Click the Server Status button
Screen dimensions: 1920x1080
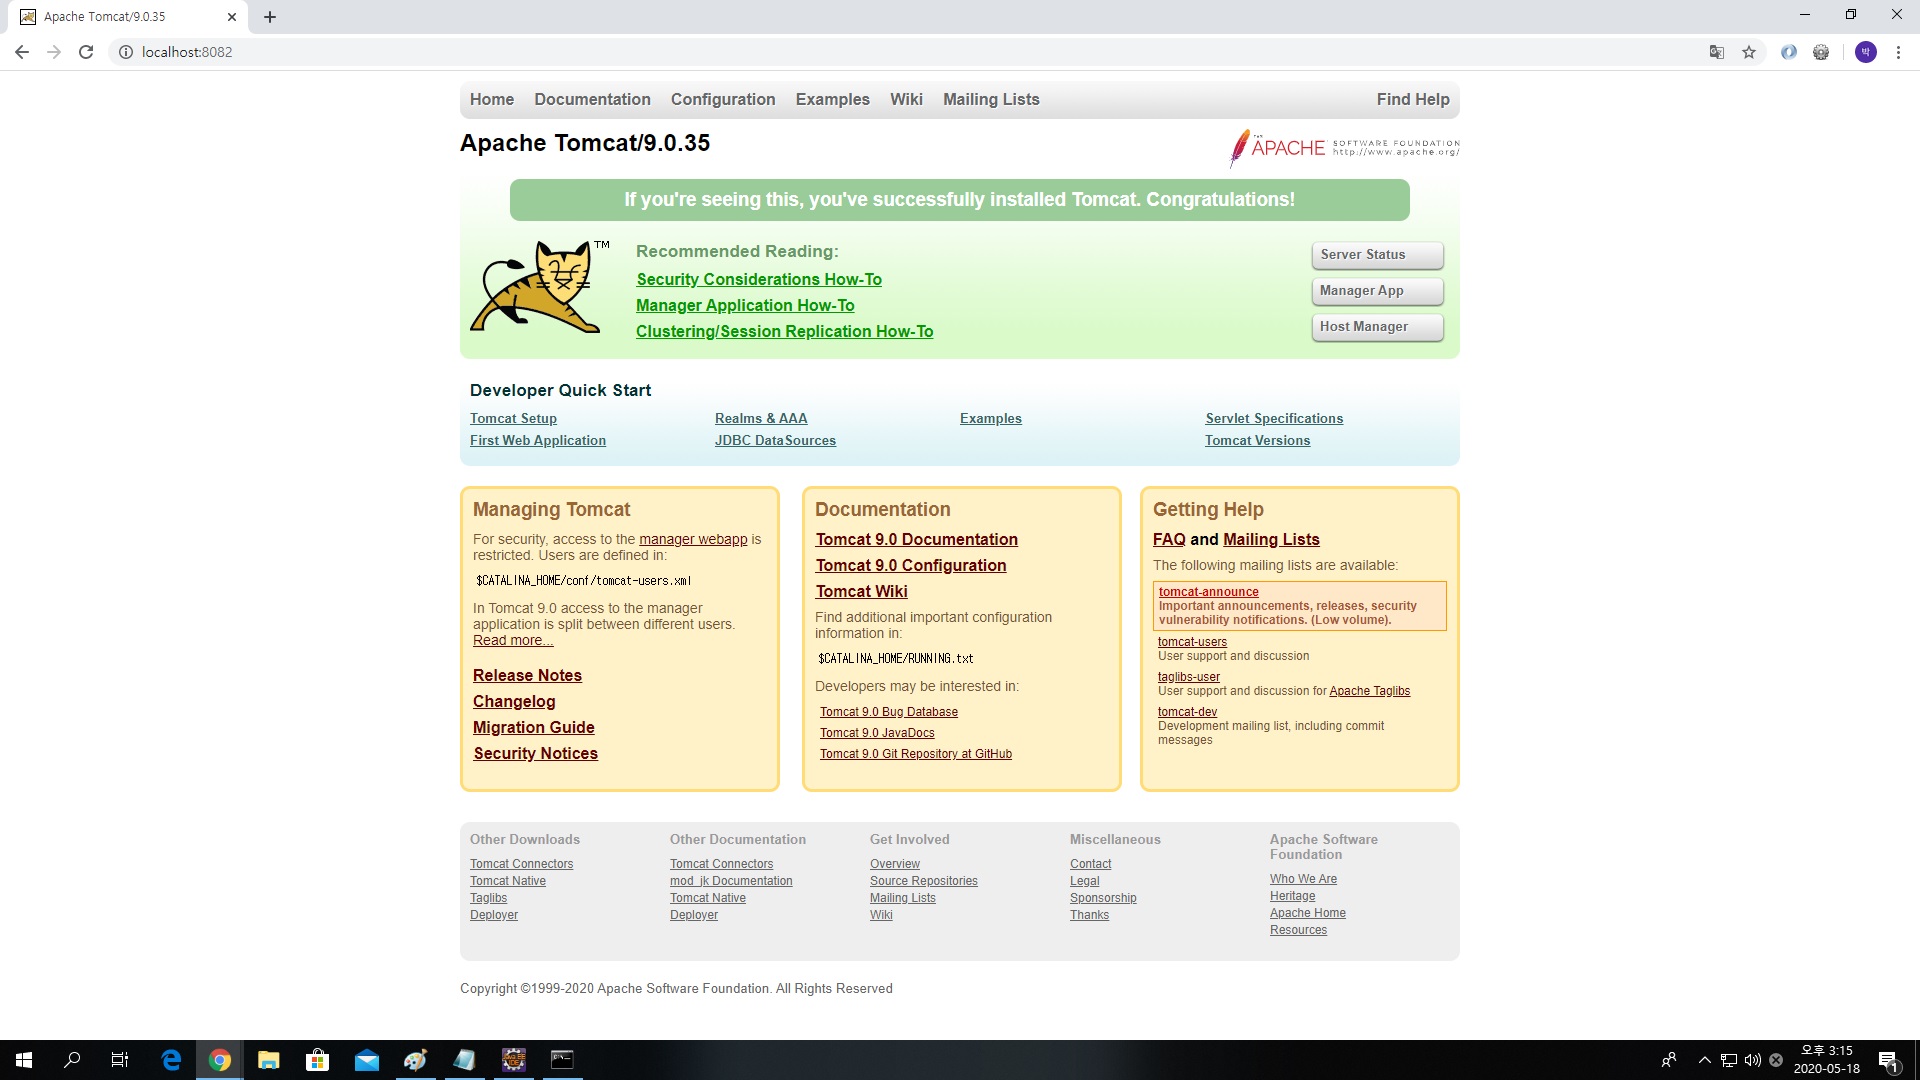point(1376,255)
